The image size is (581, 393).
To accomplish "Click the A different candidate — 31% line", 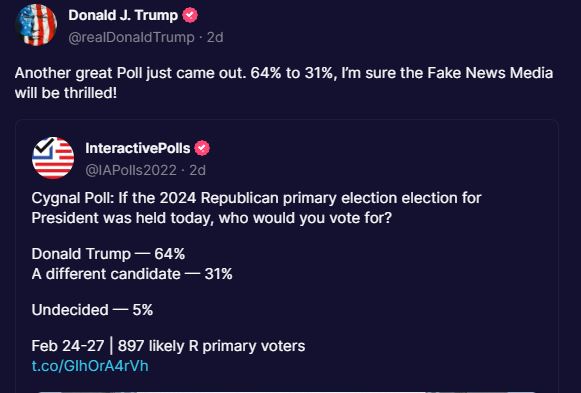I will point(132,274).
